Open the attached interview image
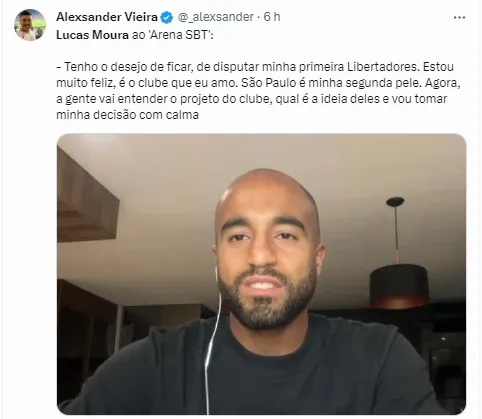Image resolution: width=482 pixels, height=419 pixels. (x=261, y=274)
